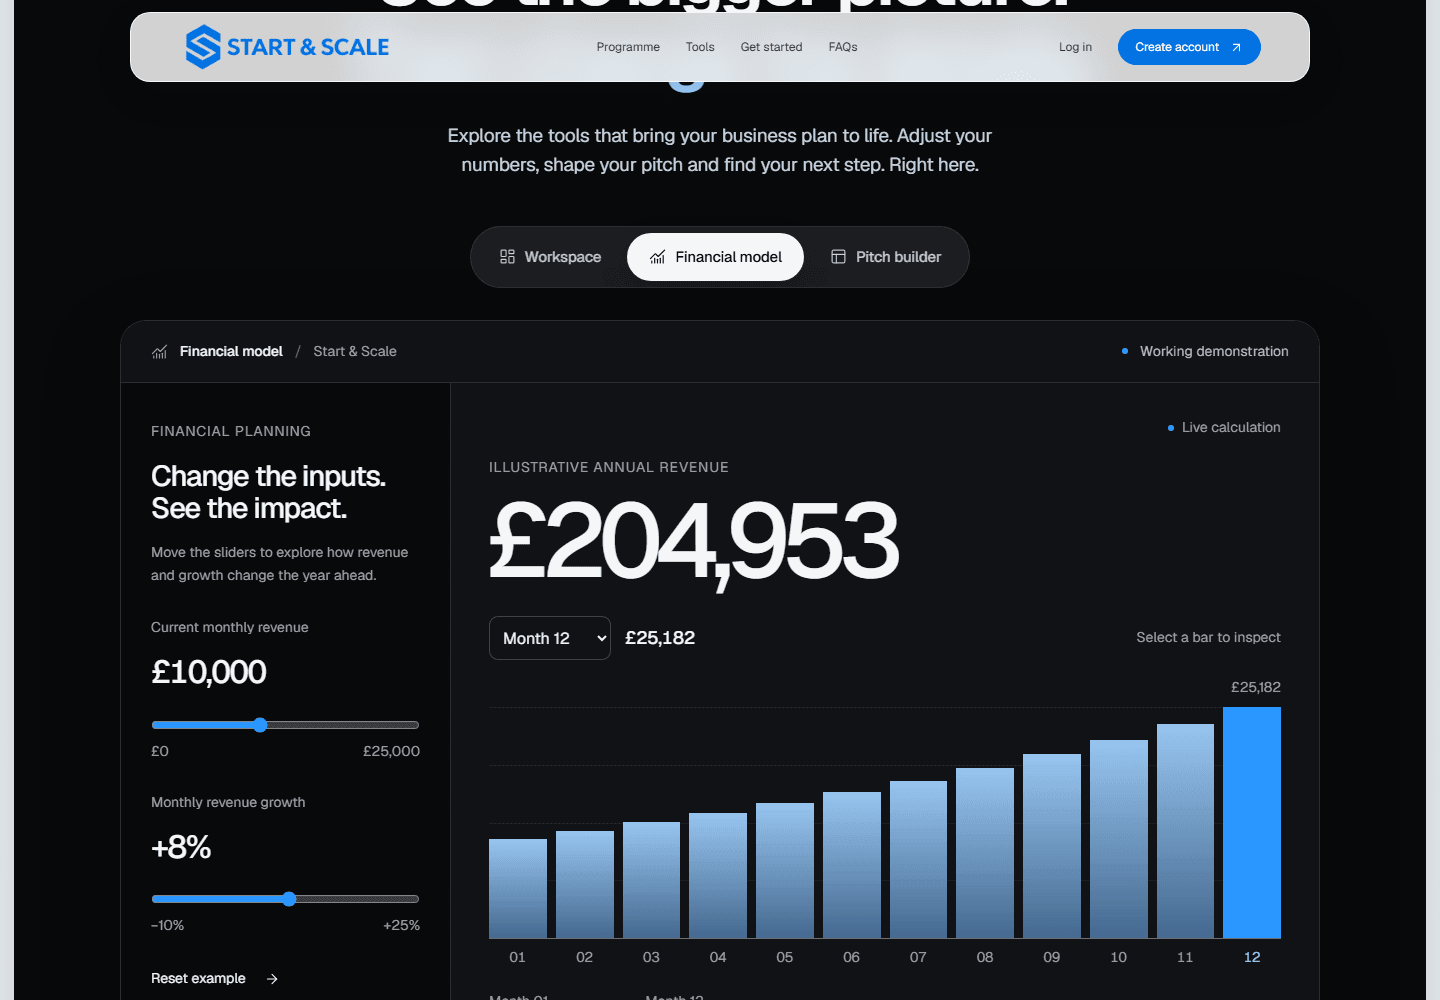Adjust the Monthly revenue growth slider handle
This screenshot has width=1440, height=1000.
click(289, 899)
